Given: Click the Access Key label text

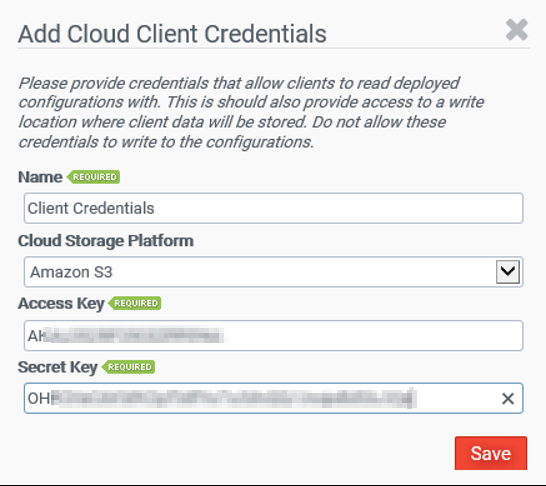Looking at the screenshot, I should tap(61, 304).
